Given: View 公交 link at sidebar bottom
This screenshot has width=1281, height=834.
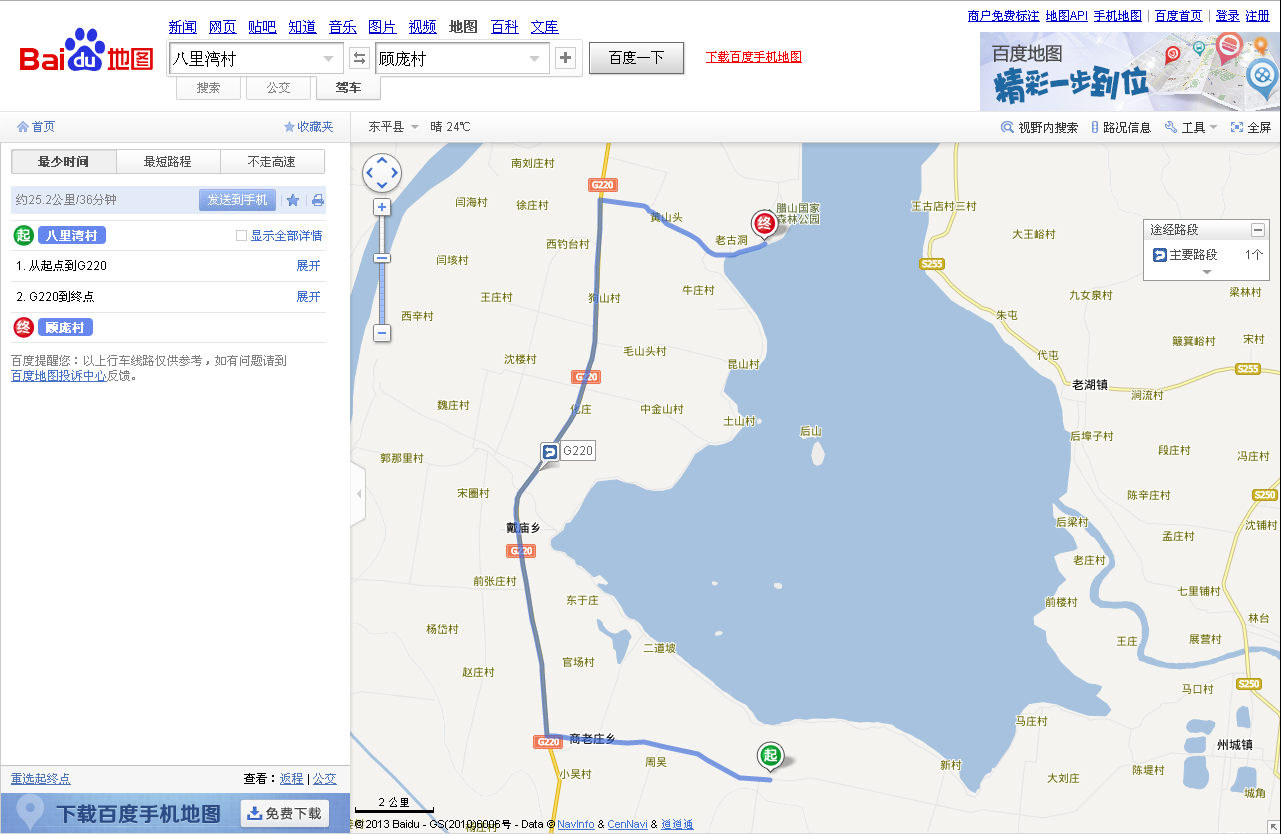Looking at the screenshot, I should [324, 778].
